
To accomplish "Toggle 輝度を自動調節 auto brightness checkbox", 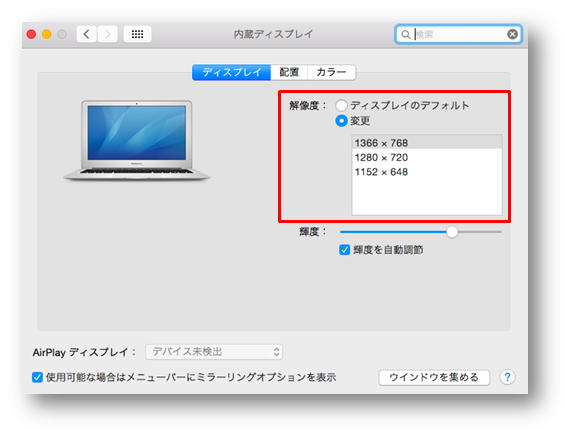I will tap(344, 250).
